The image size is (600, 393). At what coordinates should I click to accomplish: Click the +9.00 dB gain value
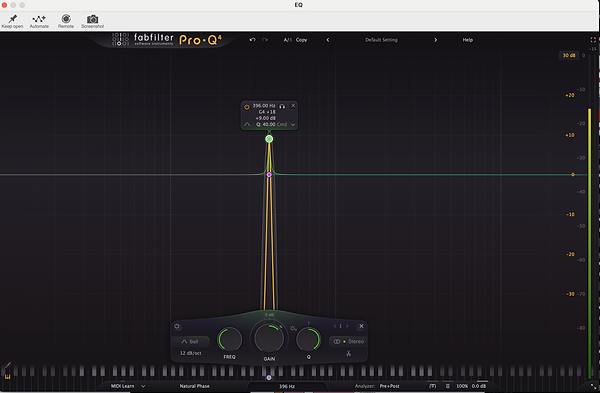(265, 118)
